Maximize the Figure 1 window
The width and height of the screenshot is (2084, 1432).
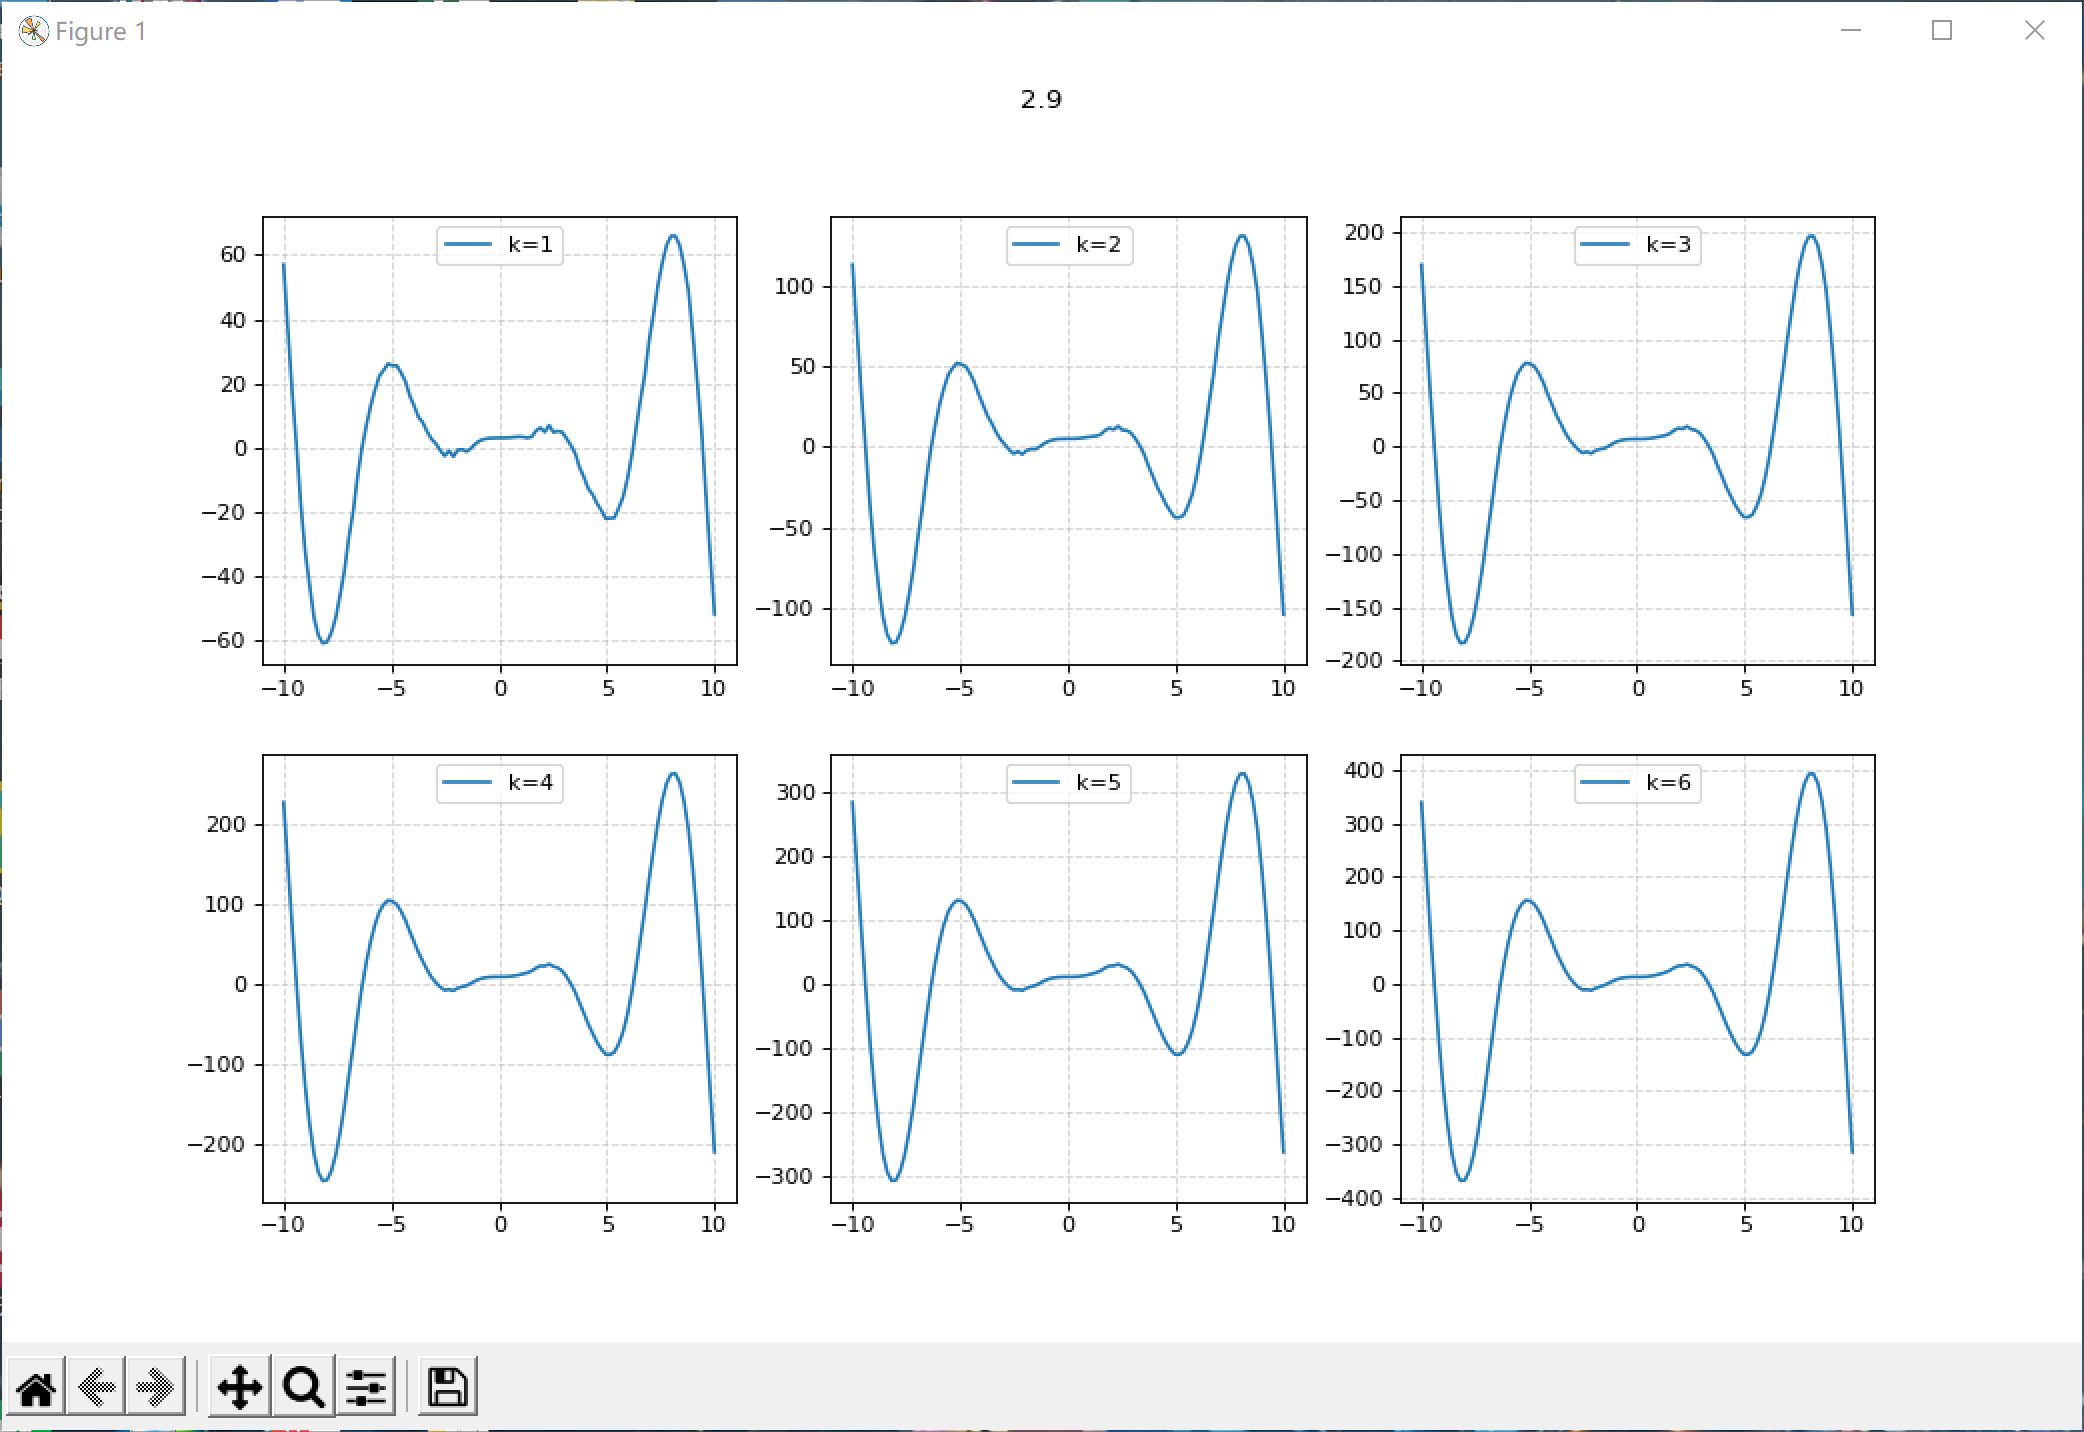point(1942,31)
